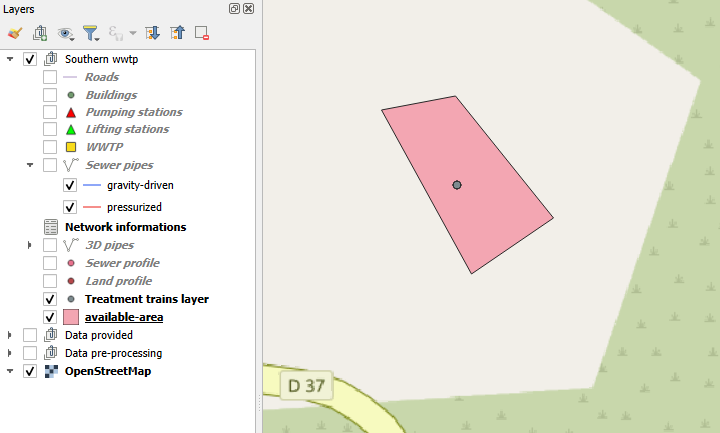
Task: Click the gray point inside pink polygon
Action: point(457,185)
